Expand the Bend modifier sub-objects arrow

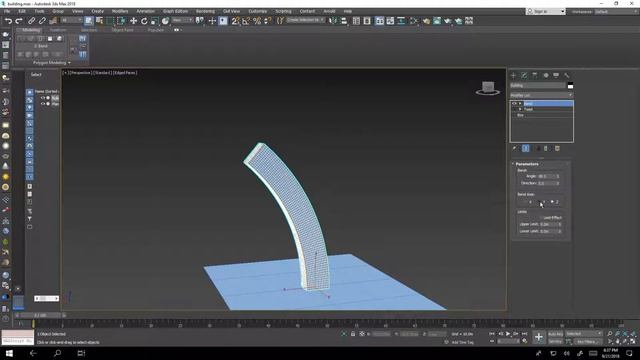pyautogui.click(x=520, y=104)
